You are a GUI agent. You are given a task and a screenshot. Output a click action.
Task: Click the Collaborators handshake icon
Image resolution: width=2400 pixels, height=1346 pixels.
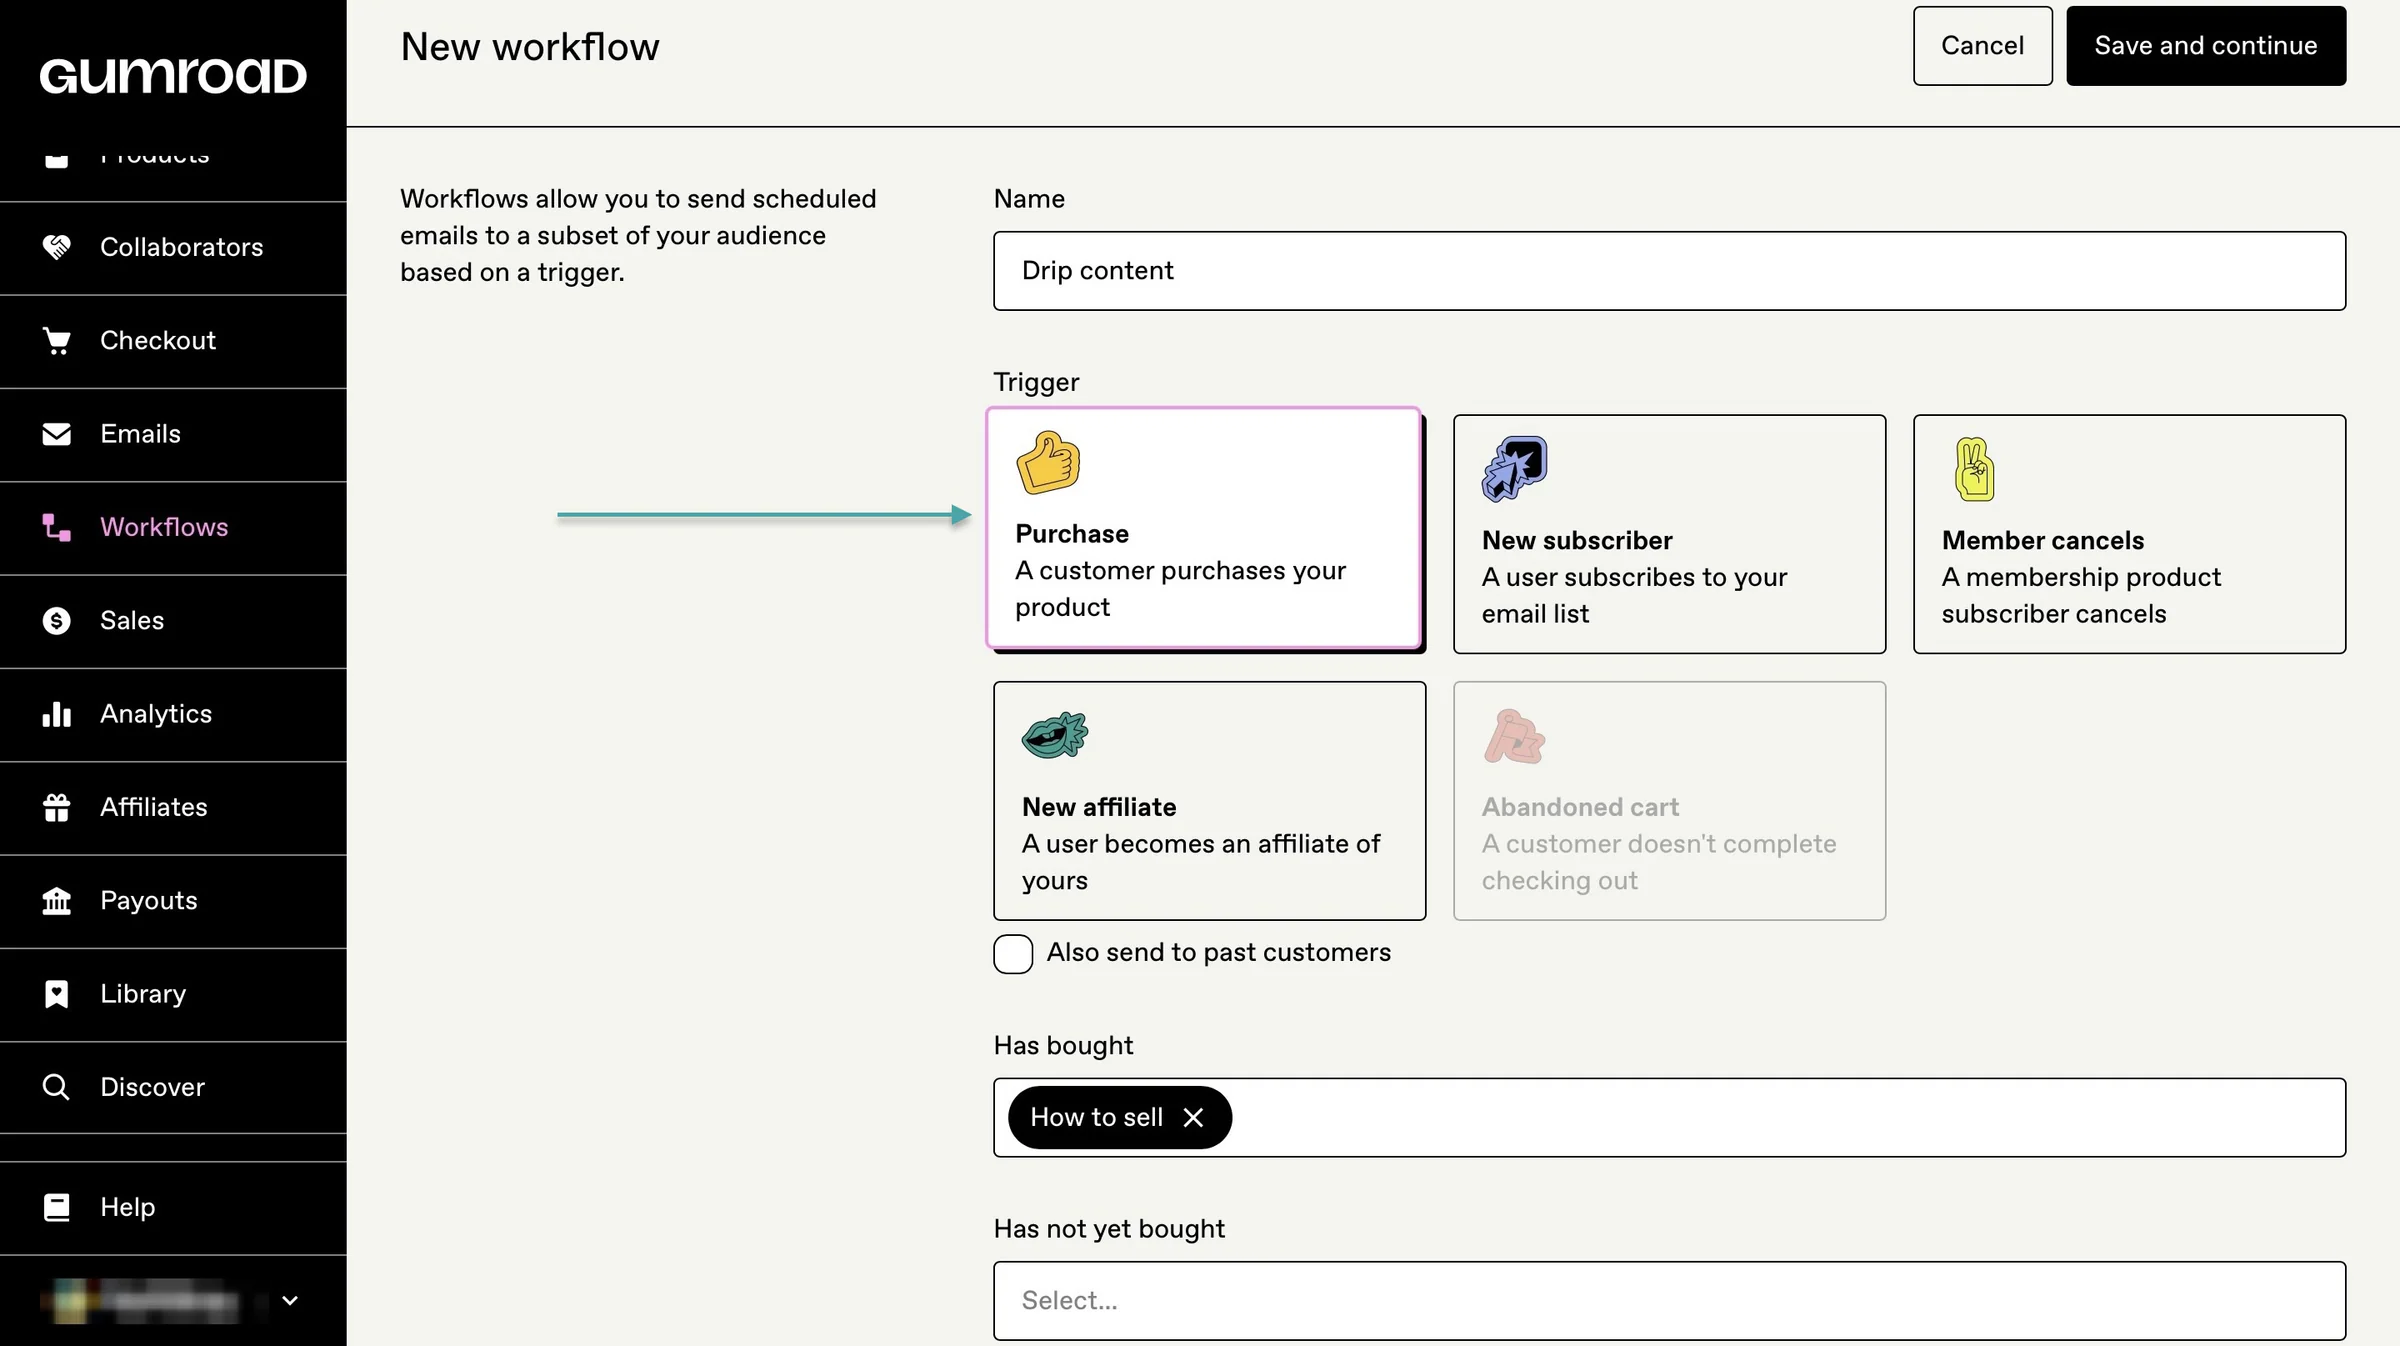(x=57, y=247)
